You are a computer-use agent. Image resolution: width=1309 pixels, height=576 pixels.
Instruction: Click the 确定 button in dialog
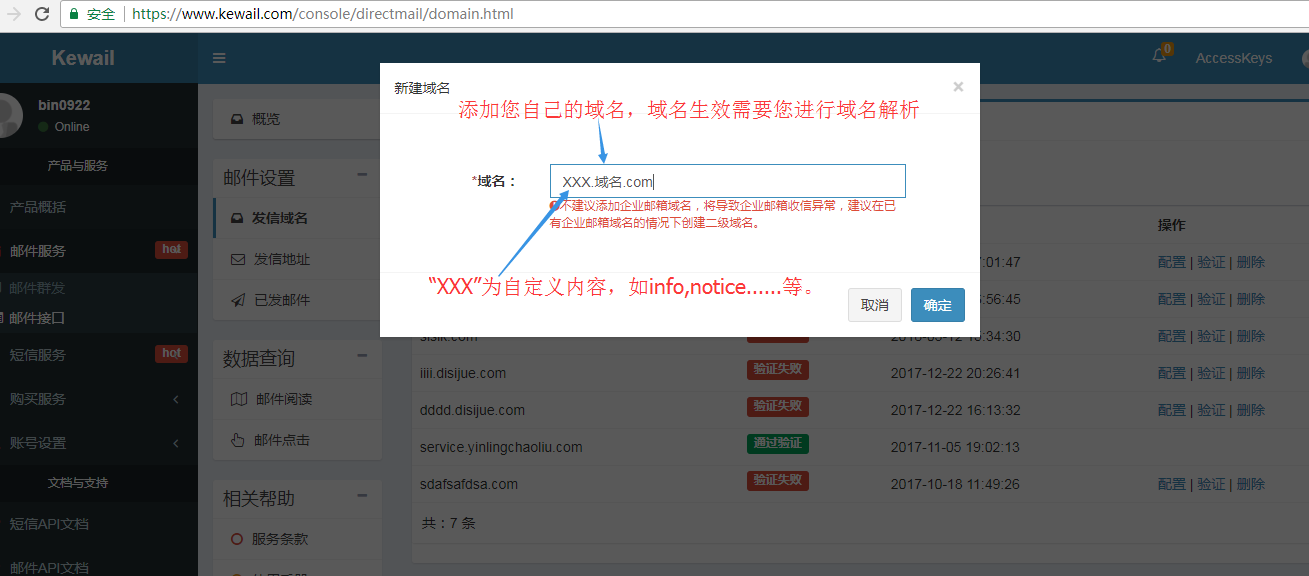tap(938, 305)
